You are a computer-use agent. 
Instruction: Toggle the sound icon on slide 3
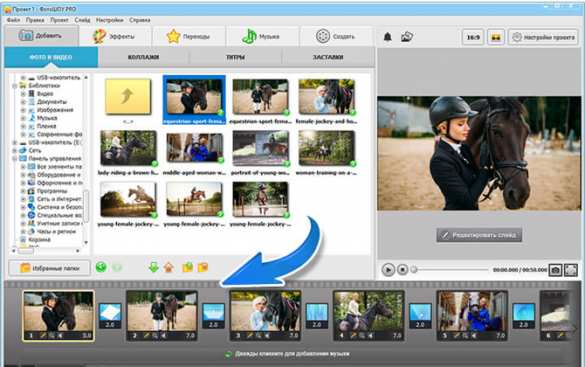(x=267, y=336)
